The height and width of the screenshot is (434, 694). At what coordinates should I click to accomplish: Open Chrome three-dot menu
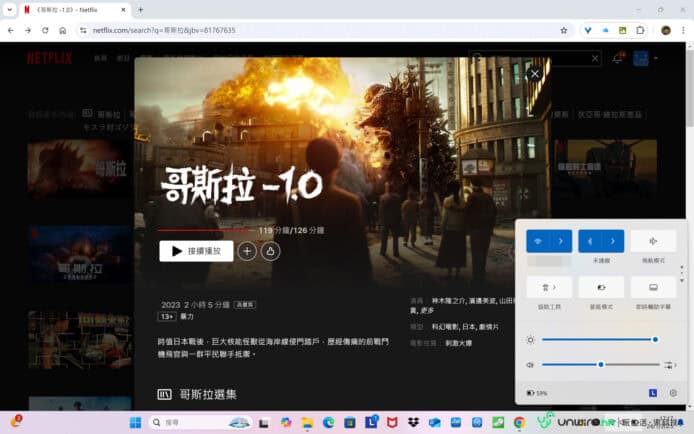click(x=683, y=31)
